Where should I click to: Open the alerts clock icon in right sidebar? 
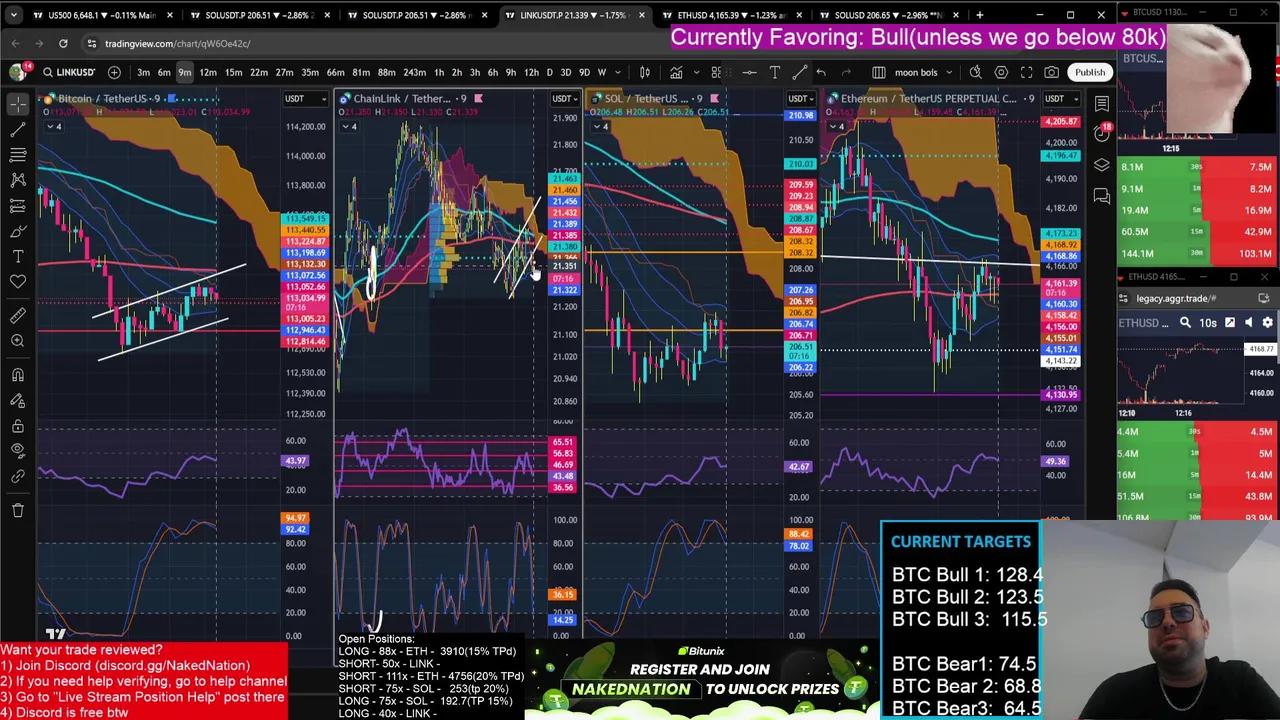pyautogui.click(x=1101, y=135)
